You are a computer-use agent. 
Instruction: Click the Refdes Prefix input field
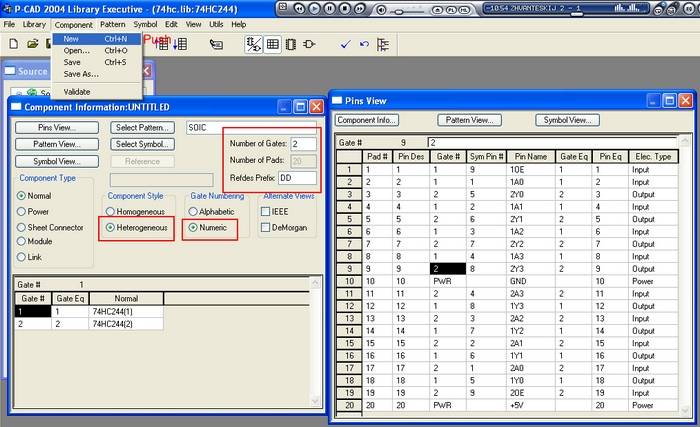(x=296, y=176)
